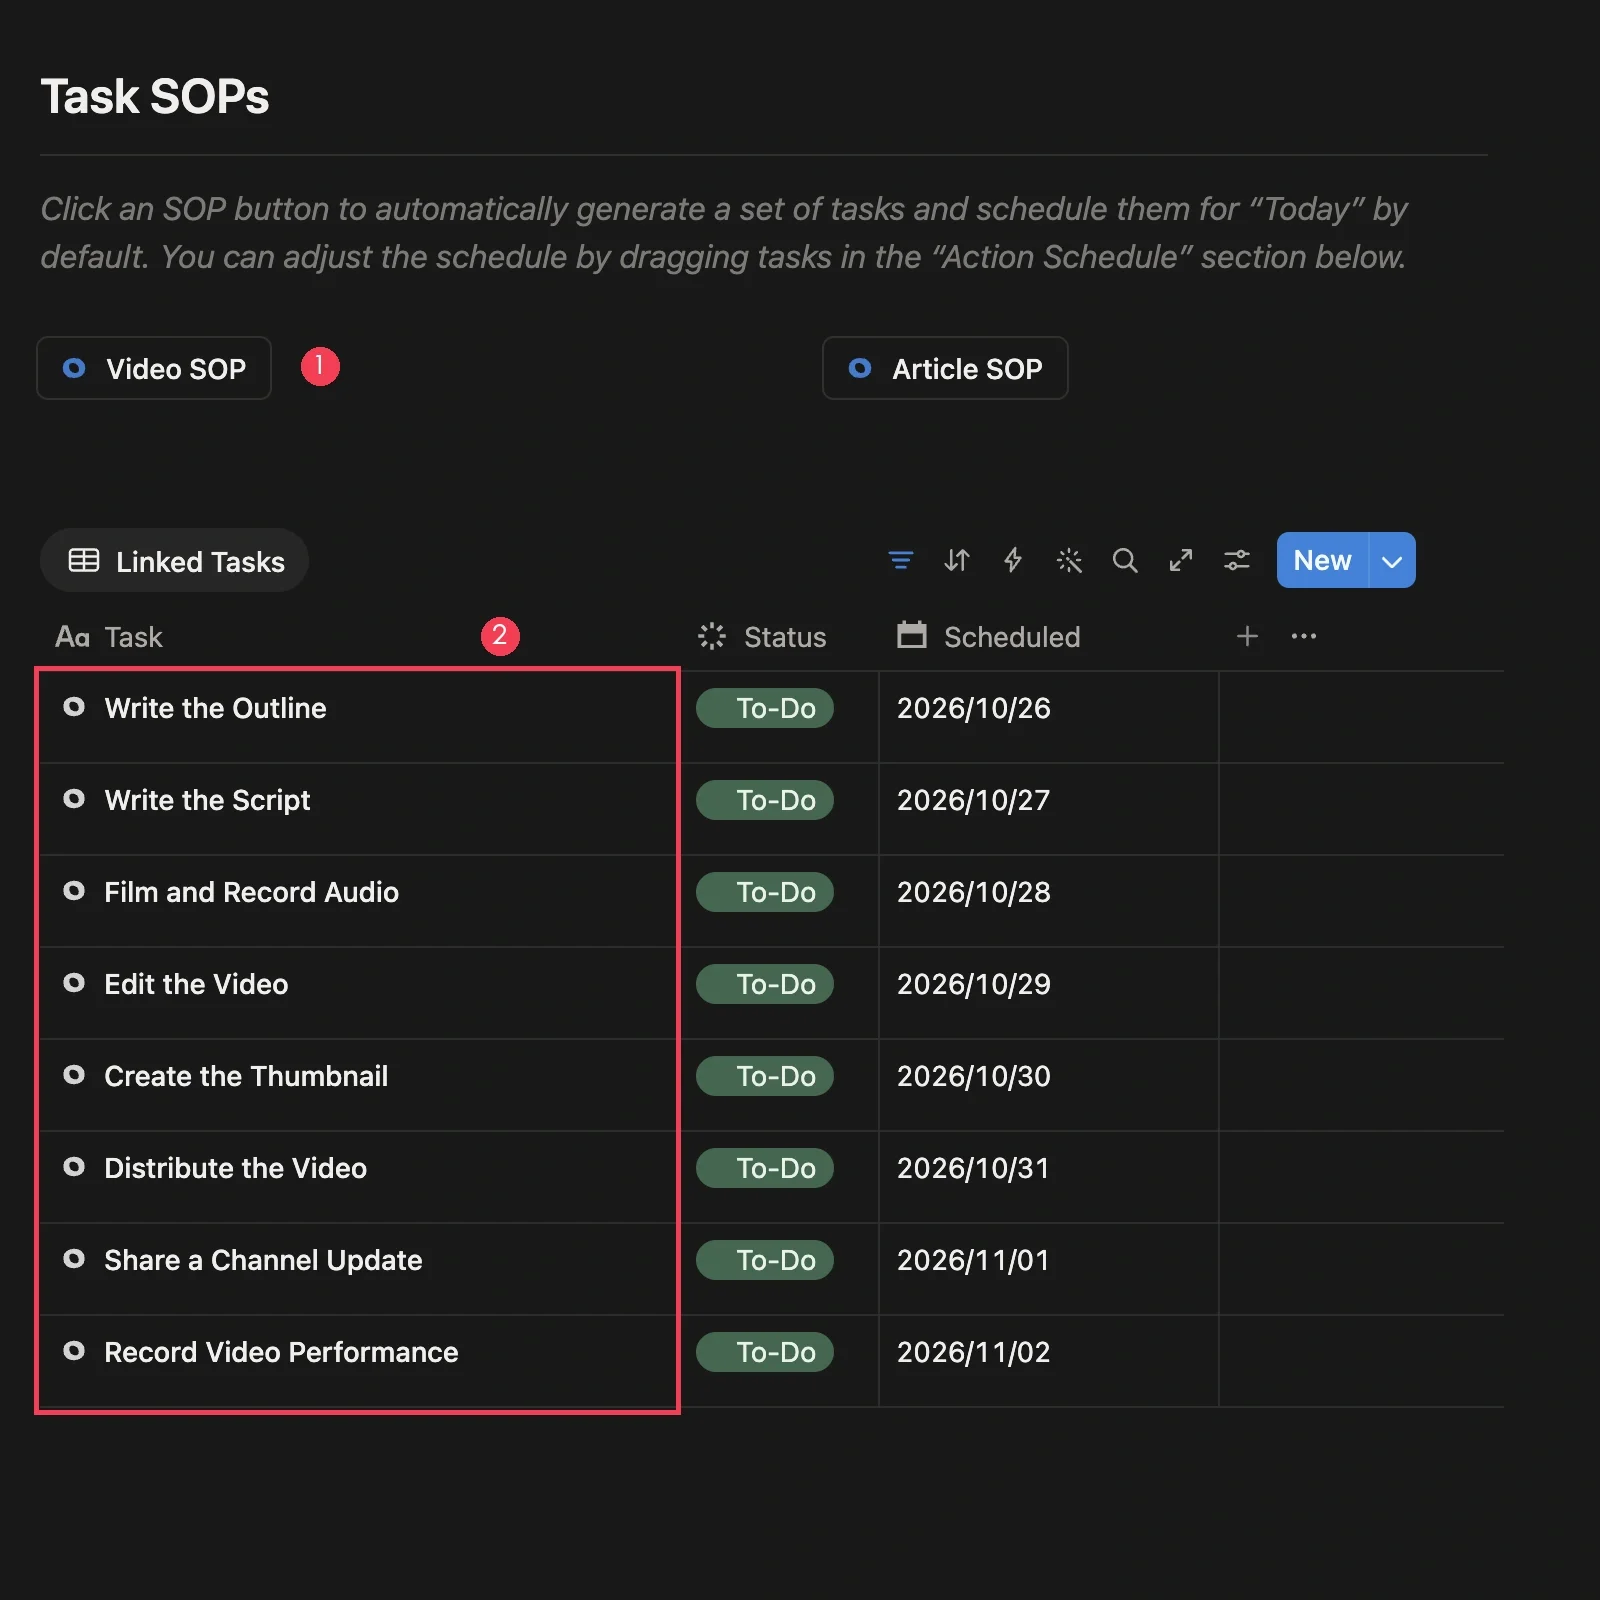This screenshot has height=1600, width=1600.
Task: Click the blue New button
Action: tap(1322, 560)
